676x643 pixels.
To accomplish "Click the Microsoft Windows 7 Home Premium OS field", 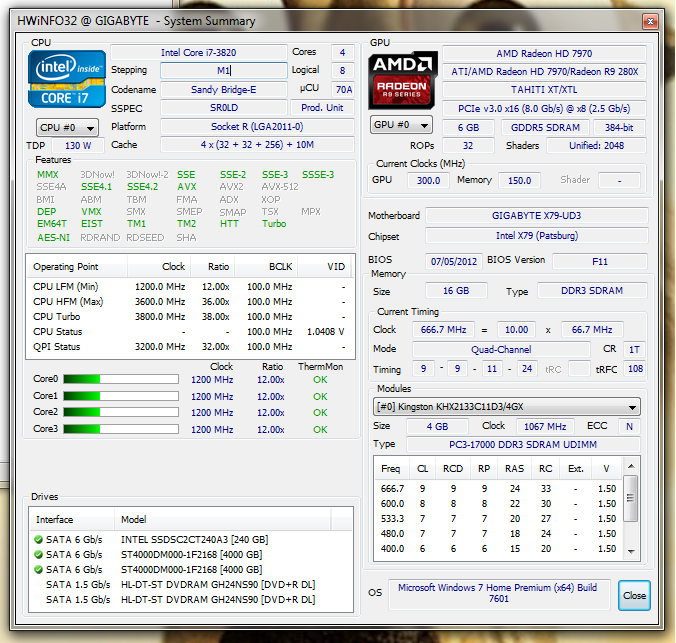I will 499,593.
